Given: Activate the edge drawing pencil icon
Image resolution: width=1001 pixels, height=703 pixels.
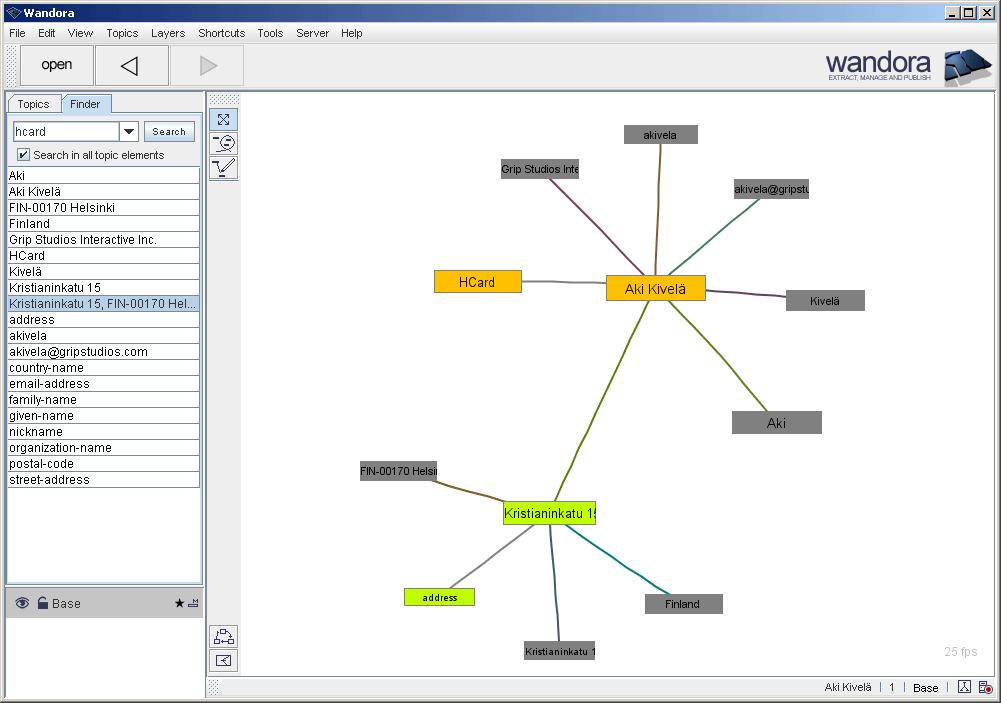Looking at the screenshot, I should pyautogui.click(x=223, y=167).
